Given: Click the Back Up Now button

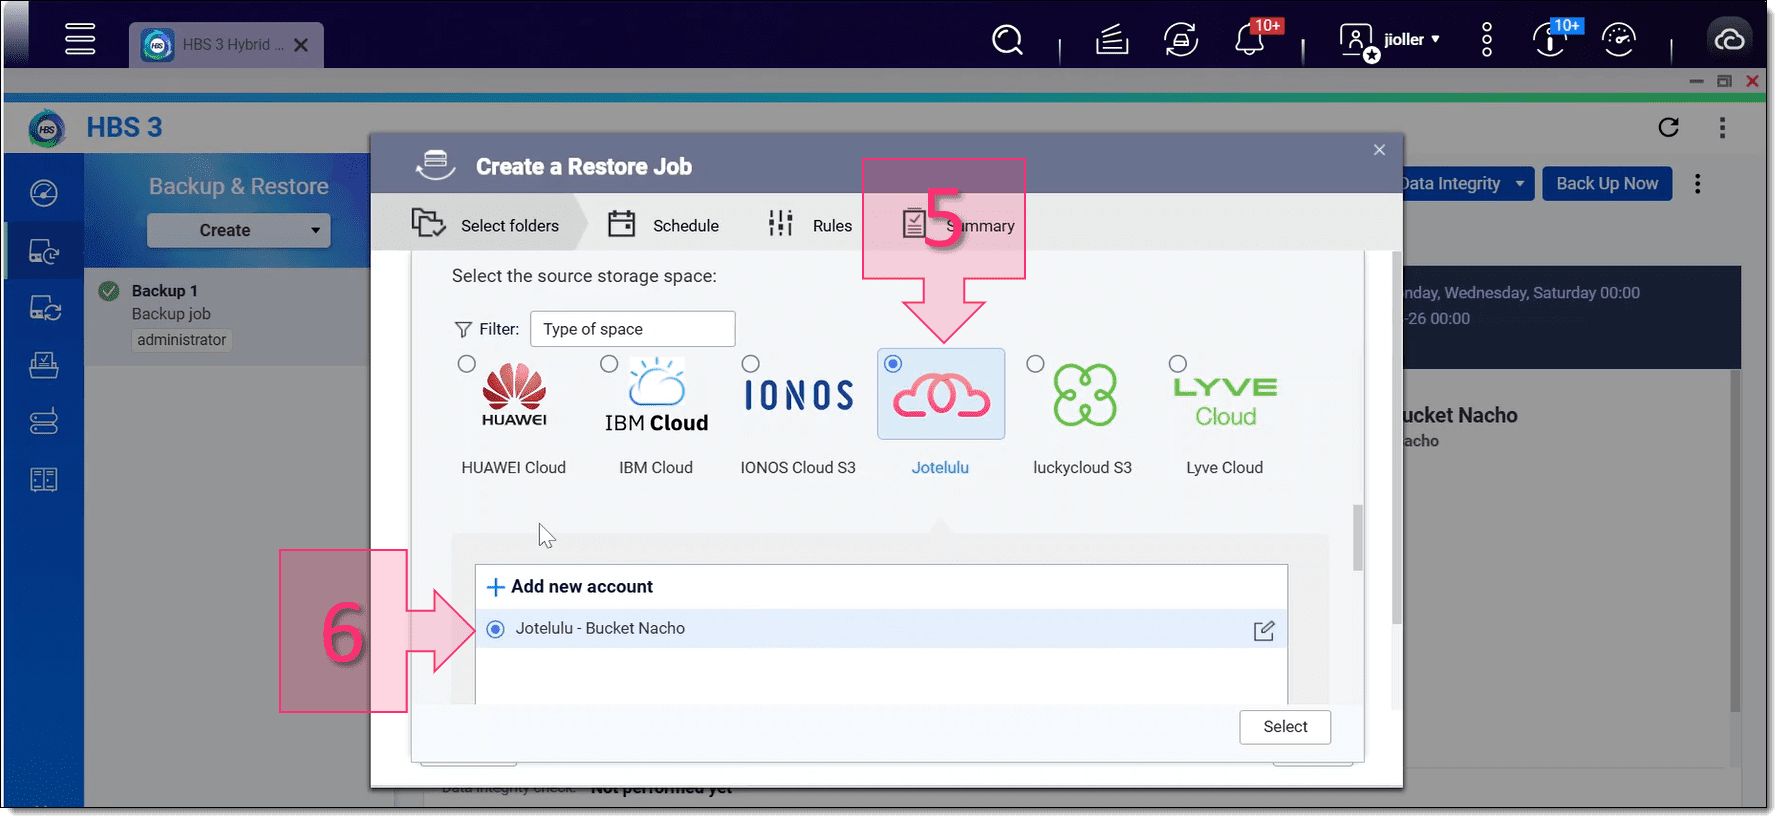Looking at the screenshot, I should pyautogui.click(x=1607, y=184).
